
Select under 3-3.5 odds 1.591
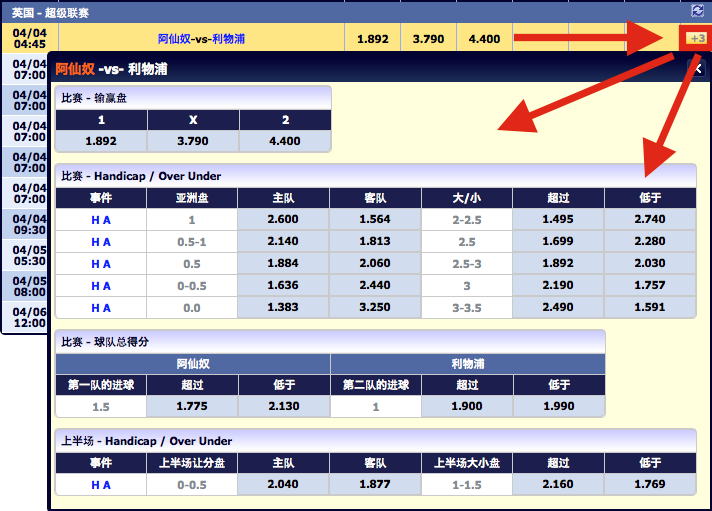point(650,308)
